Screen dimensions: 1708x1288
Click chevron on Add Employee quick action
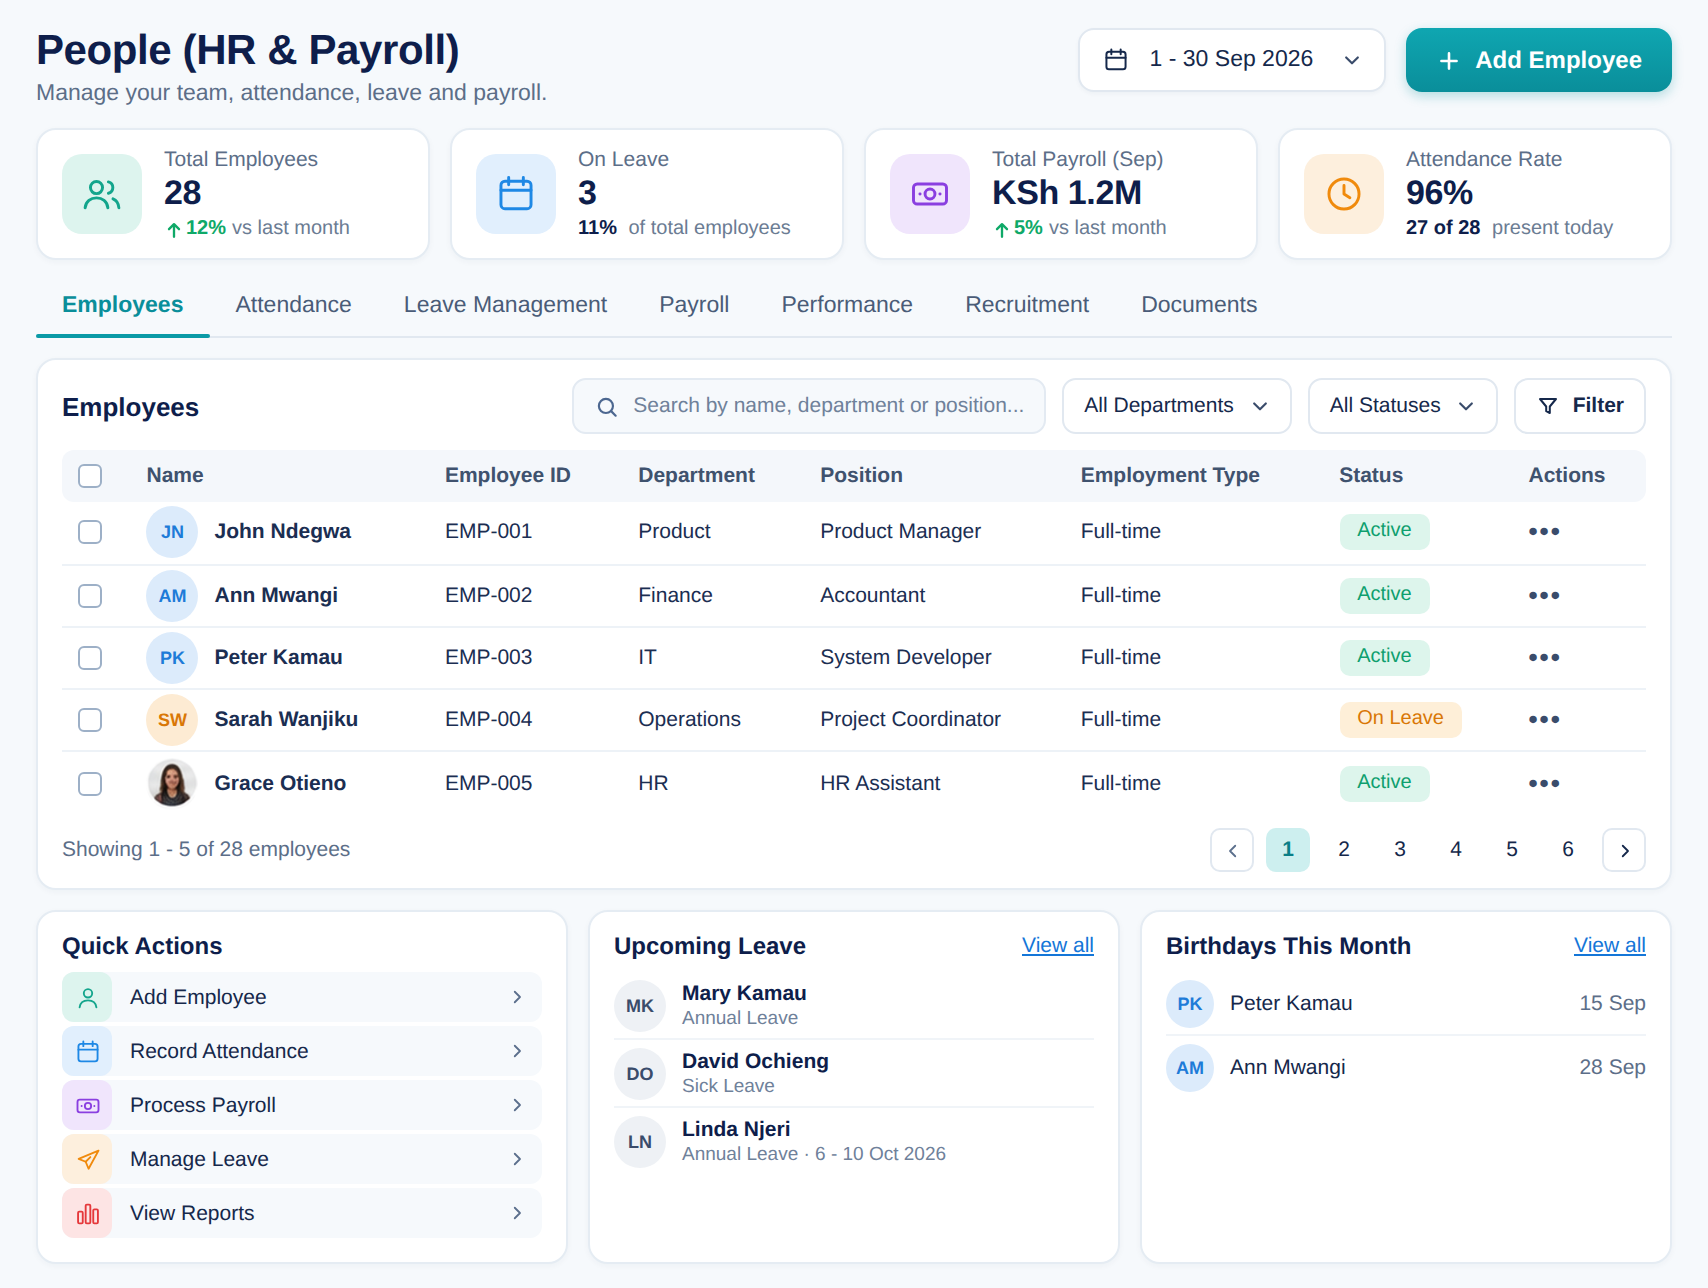[517, 997]
